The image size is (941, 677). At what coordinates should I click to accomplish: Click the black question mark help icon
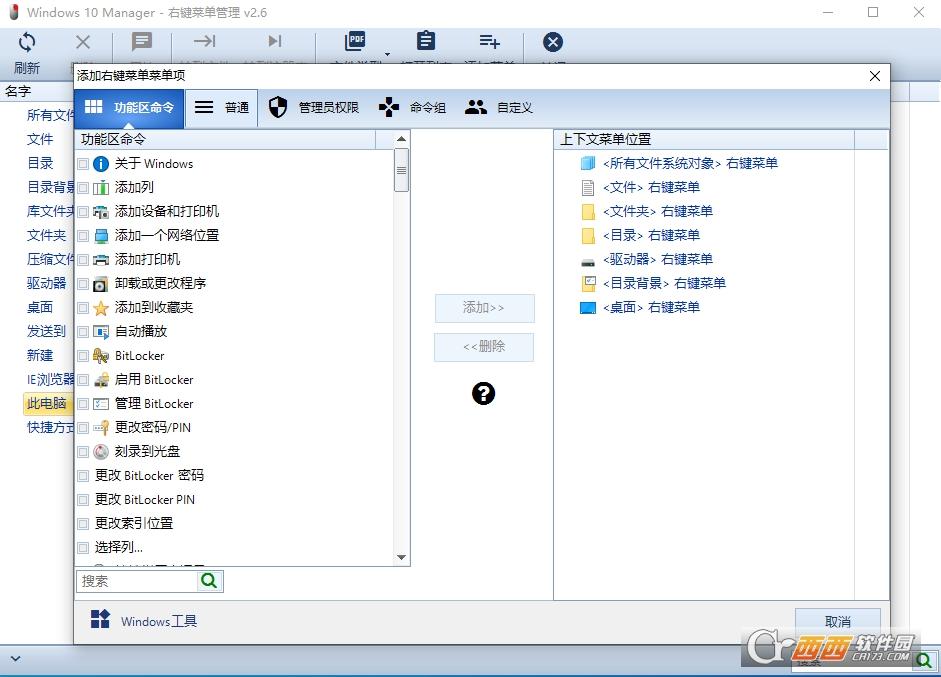click(483, 394)
